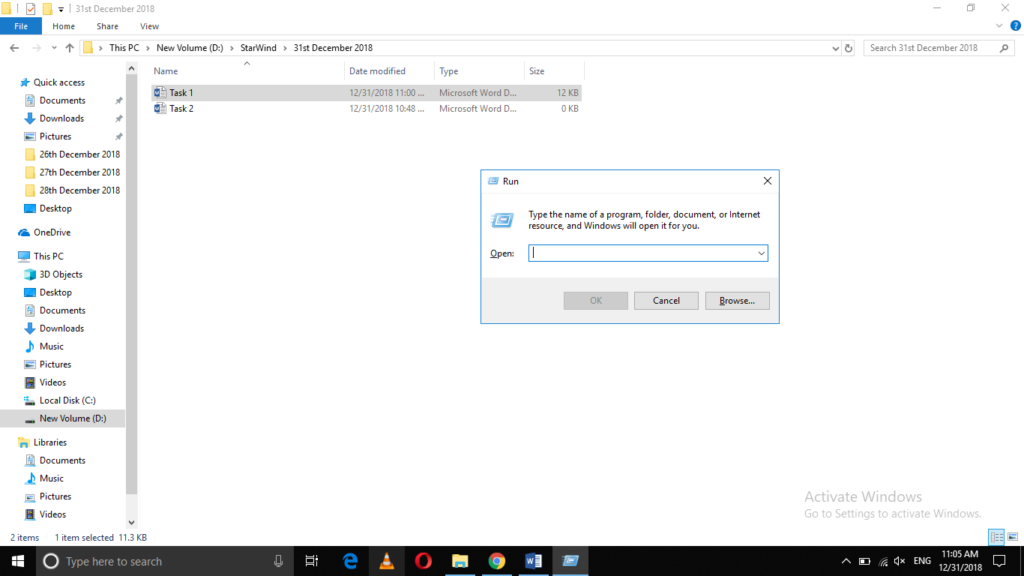
Task: Click the Back navigation arrow
Action: pyautogui.click(x=14, y=48)
